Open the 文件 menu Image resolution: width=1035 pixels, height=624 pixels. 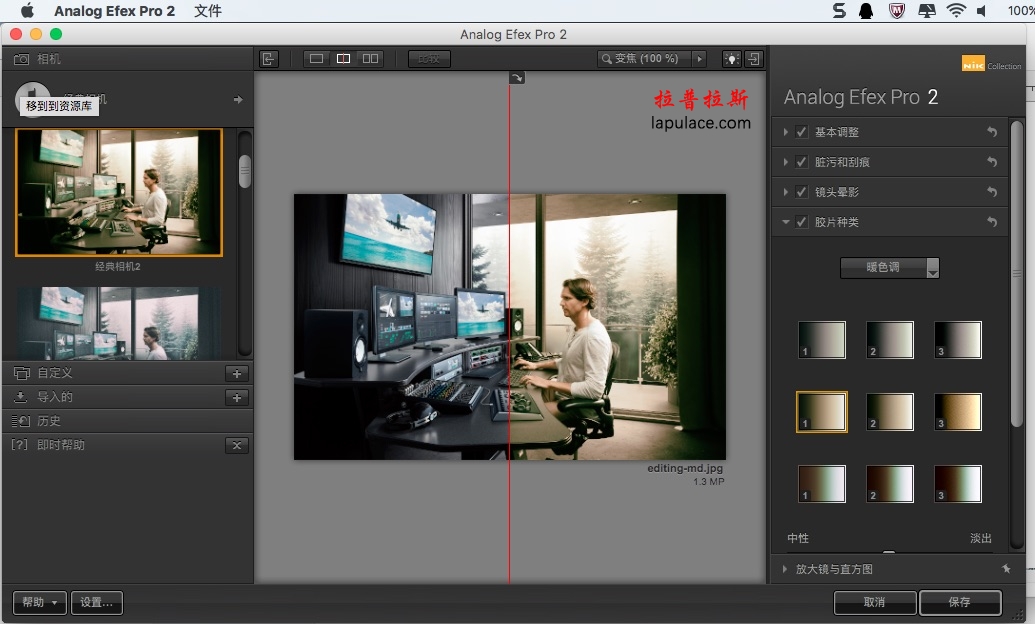pyautogui.click(x=208, y=11)
